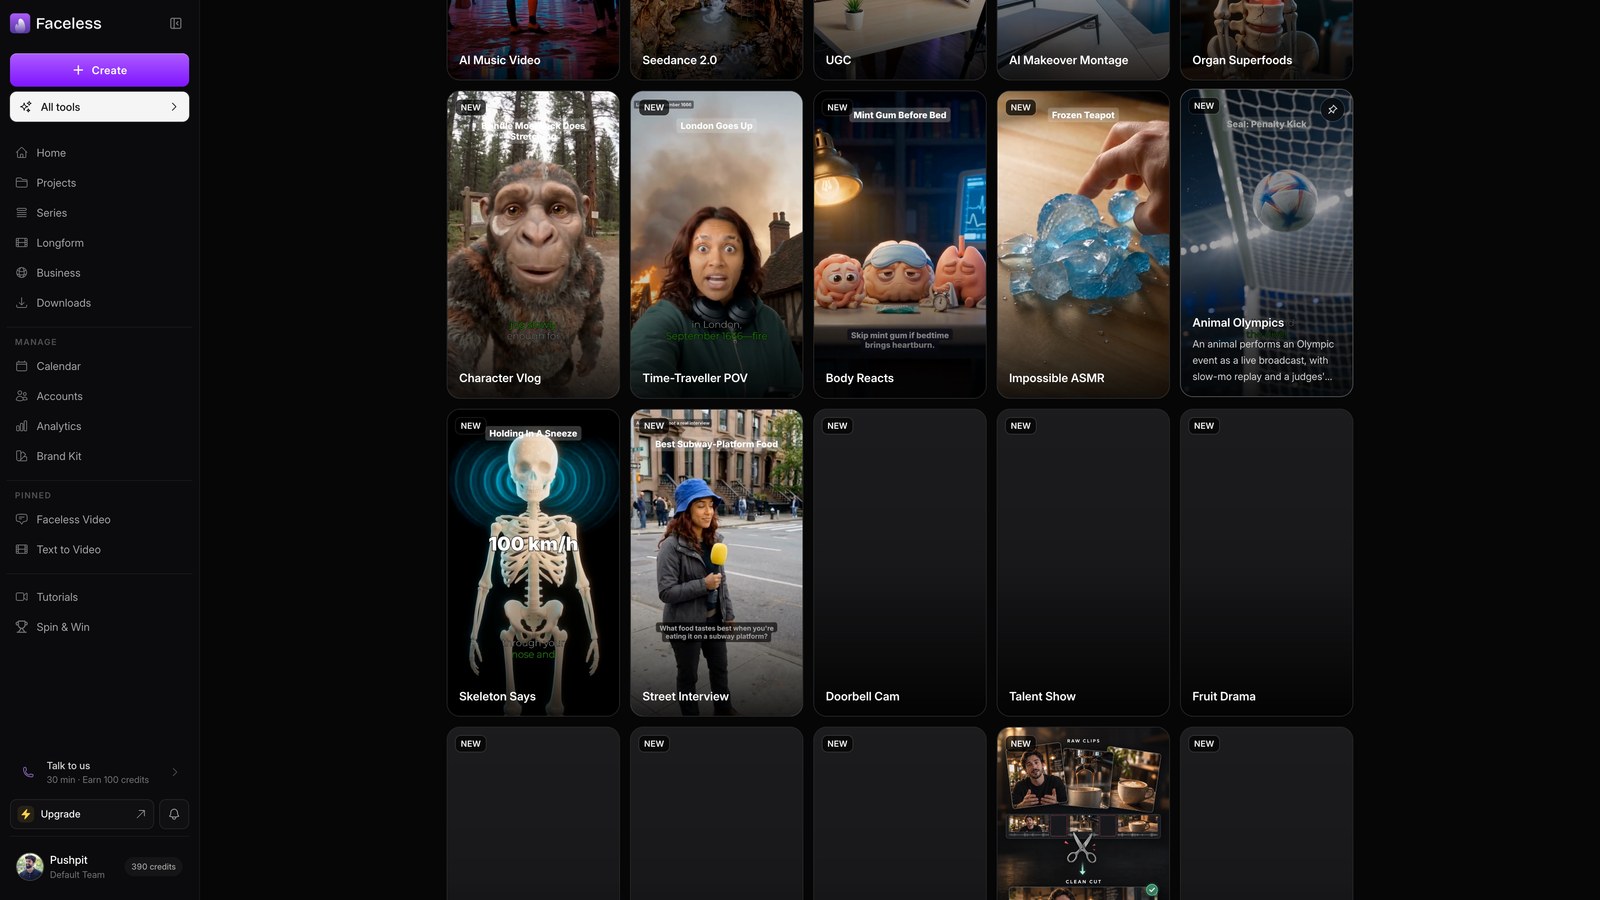
Task: Collapse the sidebar using the panel icon
Action: pos(176,23)
